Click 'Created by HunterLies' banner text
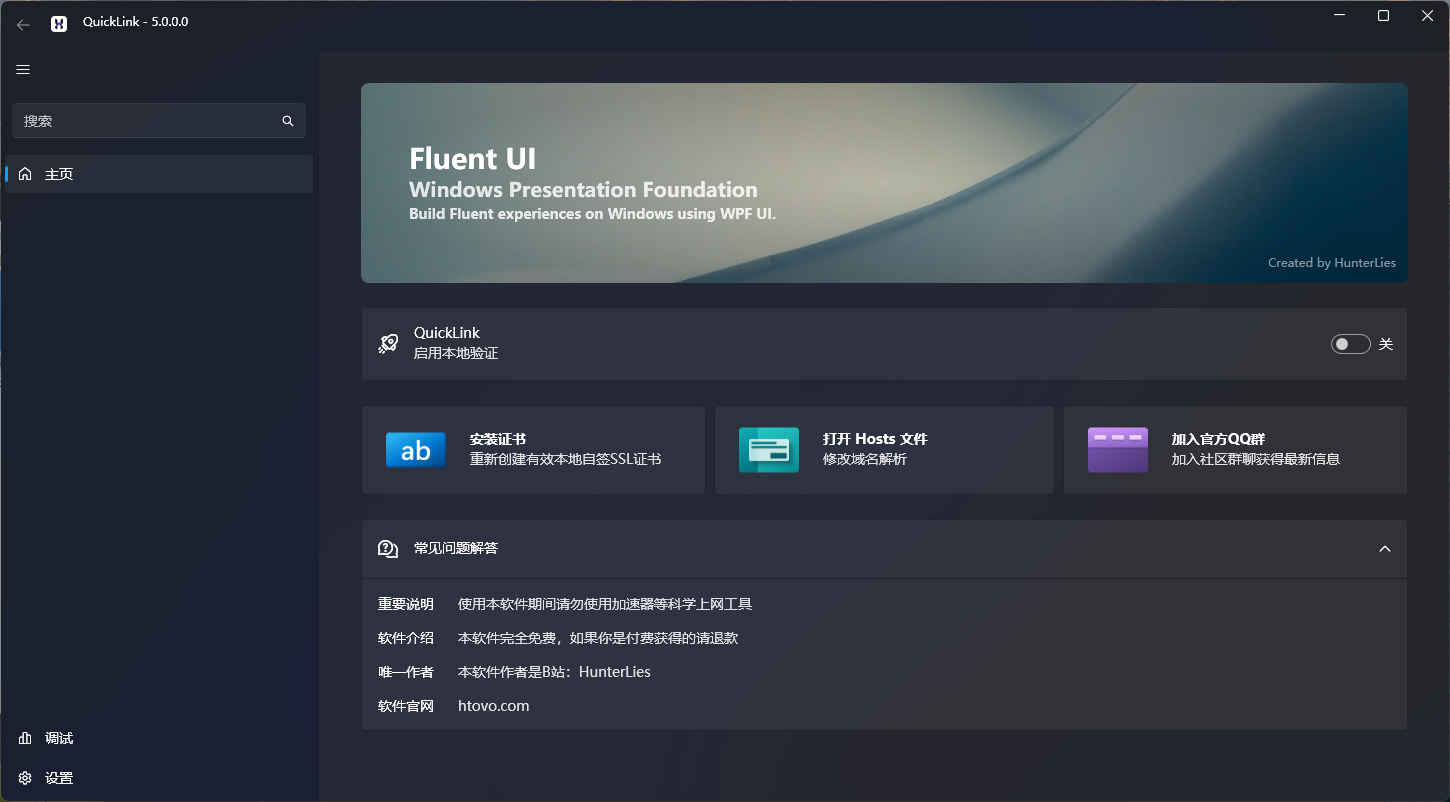This screenshot has width=1450, height=802. (1332, 263)
